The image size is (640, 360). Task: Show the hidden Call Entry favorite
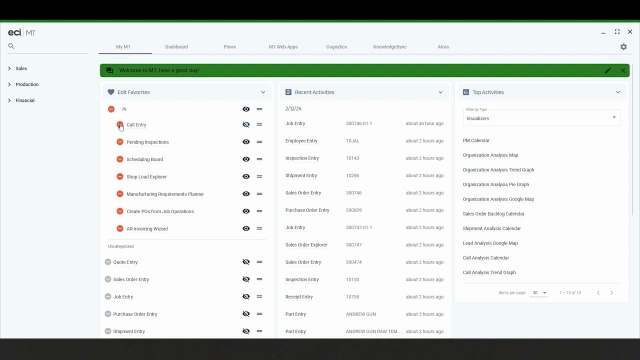246,124
